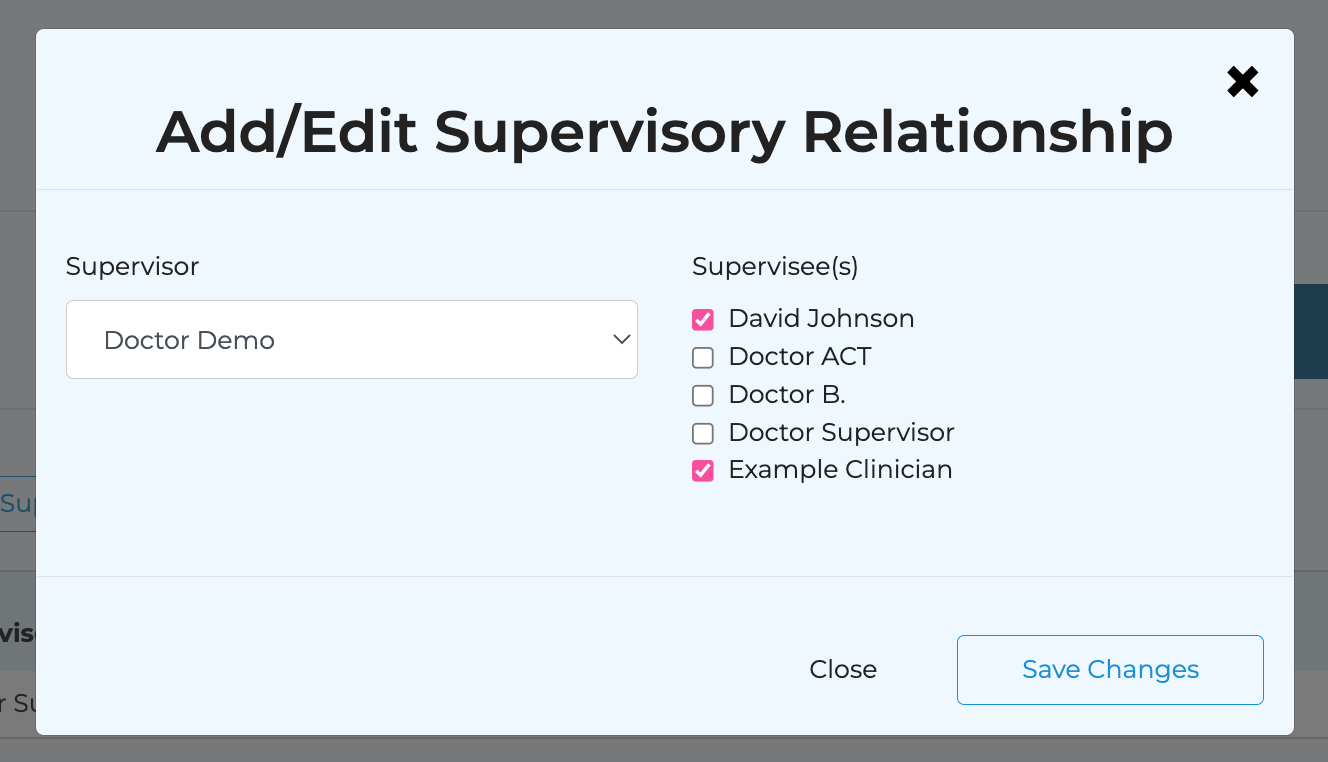The width and height of the screenshot is (1328, 762).
Task: Click the dark blue button behind dialog
Action: pos(1310,331)
